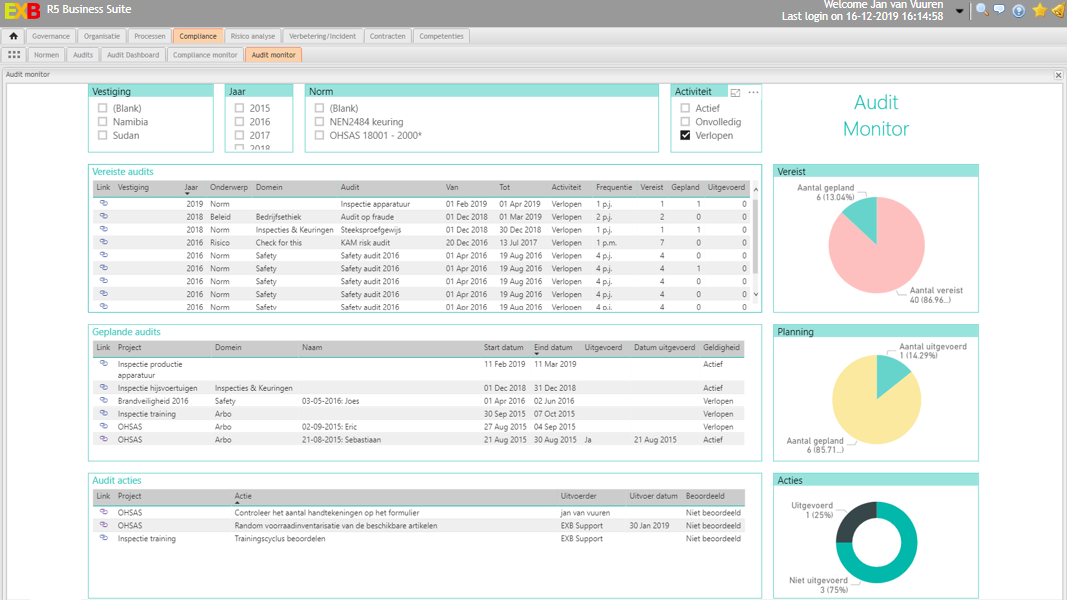Open the Audit Dashboard tab
1067x600 pixels.
click(x=133, y=55)
